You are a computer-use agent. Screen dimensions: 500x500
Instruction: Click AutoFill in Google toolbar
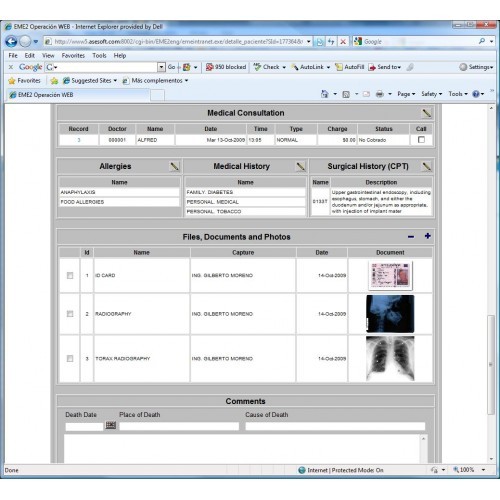[x=349, y=67]
